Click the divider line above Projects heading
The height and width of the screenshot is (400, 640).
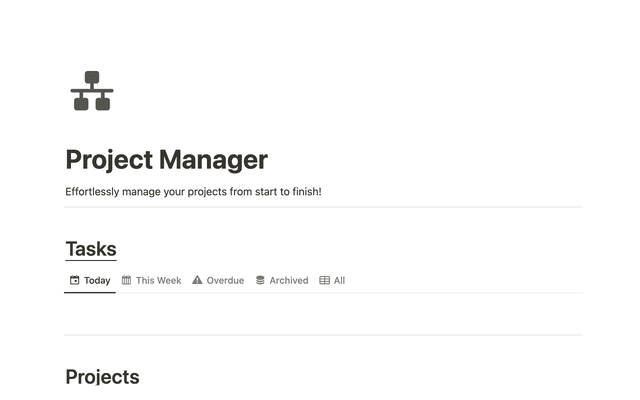click(x=322, y=335)
